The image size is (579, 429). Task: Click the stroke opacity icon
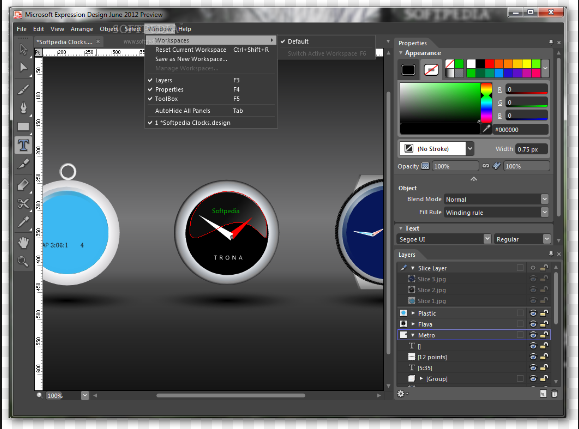(x=497, y=166)
